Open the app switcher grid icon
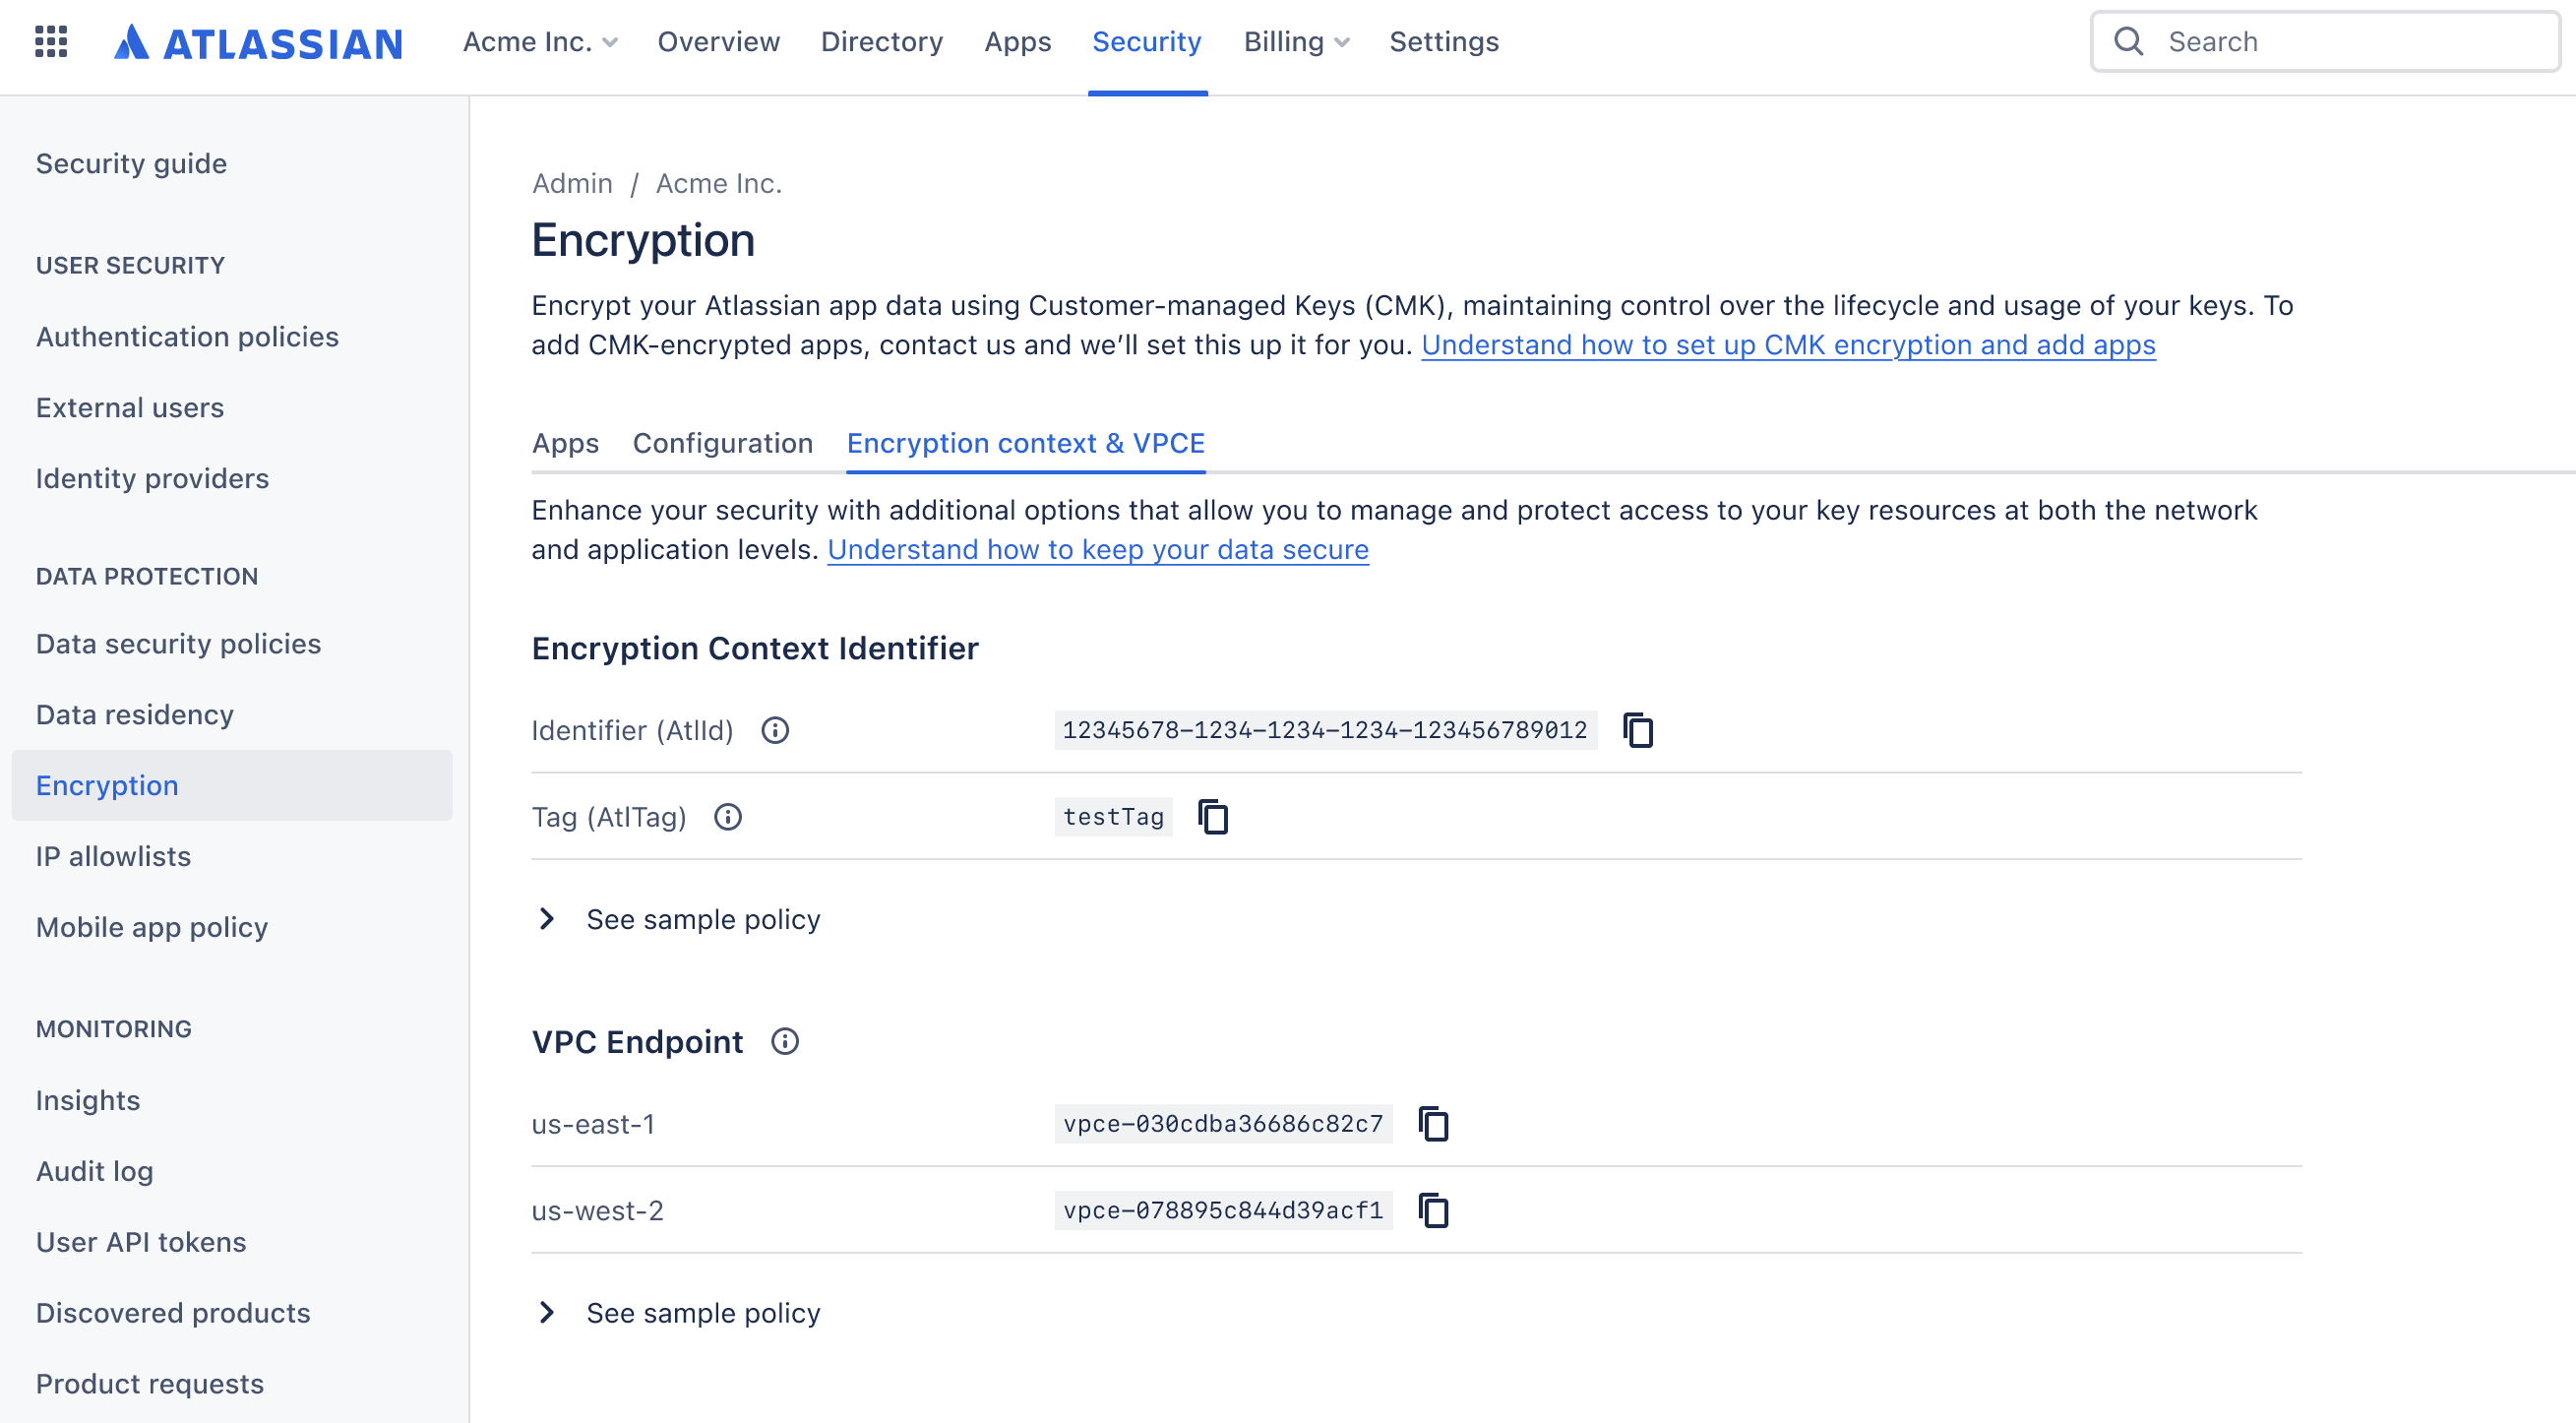This screenshot has width=2576, height=1423. 51,42
